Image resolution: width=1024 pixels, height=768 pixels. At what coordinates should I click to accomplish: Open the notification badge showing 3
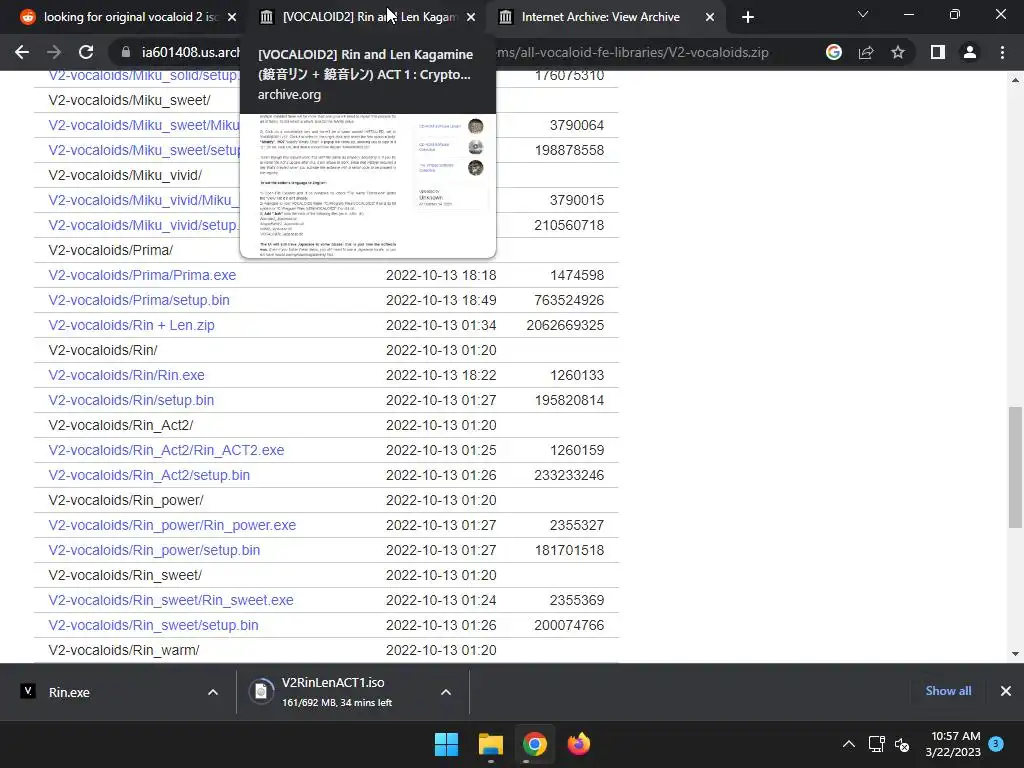tap(996, 743)
